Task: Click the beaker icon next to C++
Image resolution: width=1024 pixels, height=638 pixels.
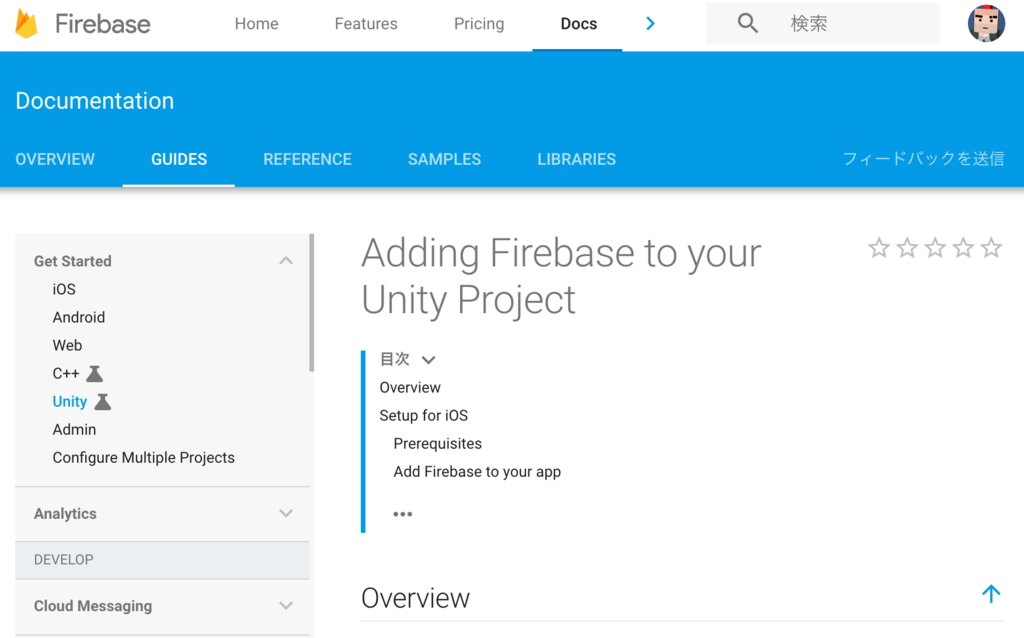Action: (95, 374)
